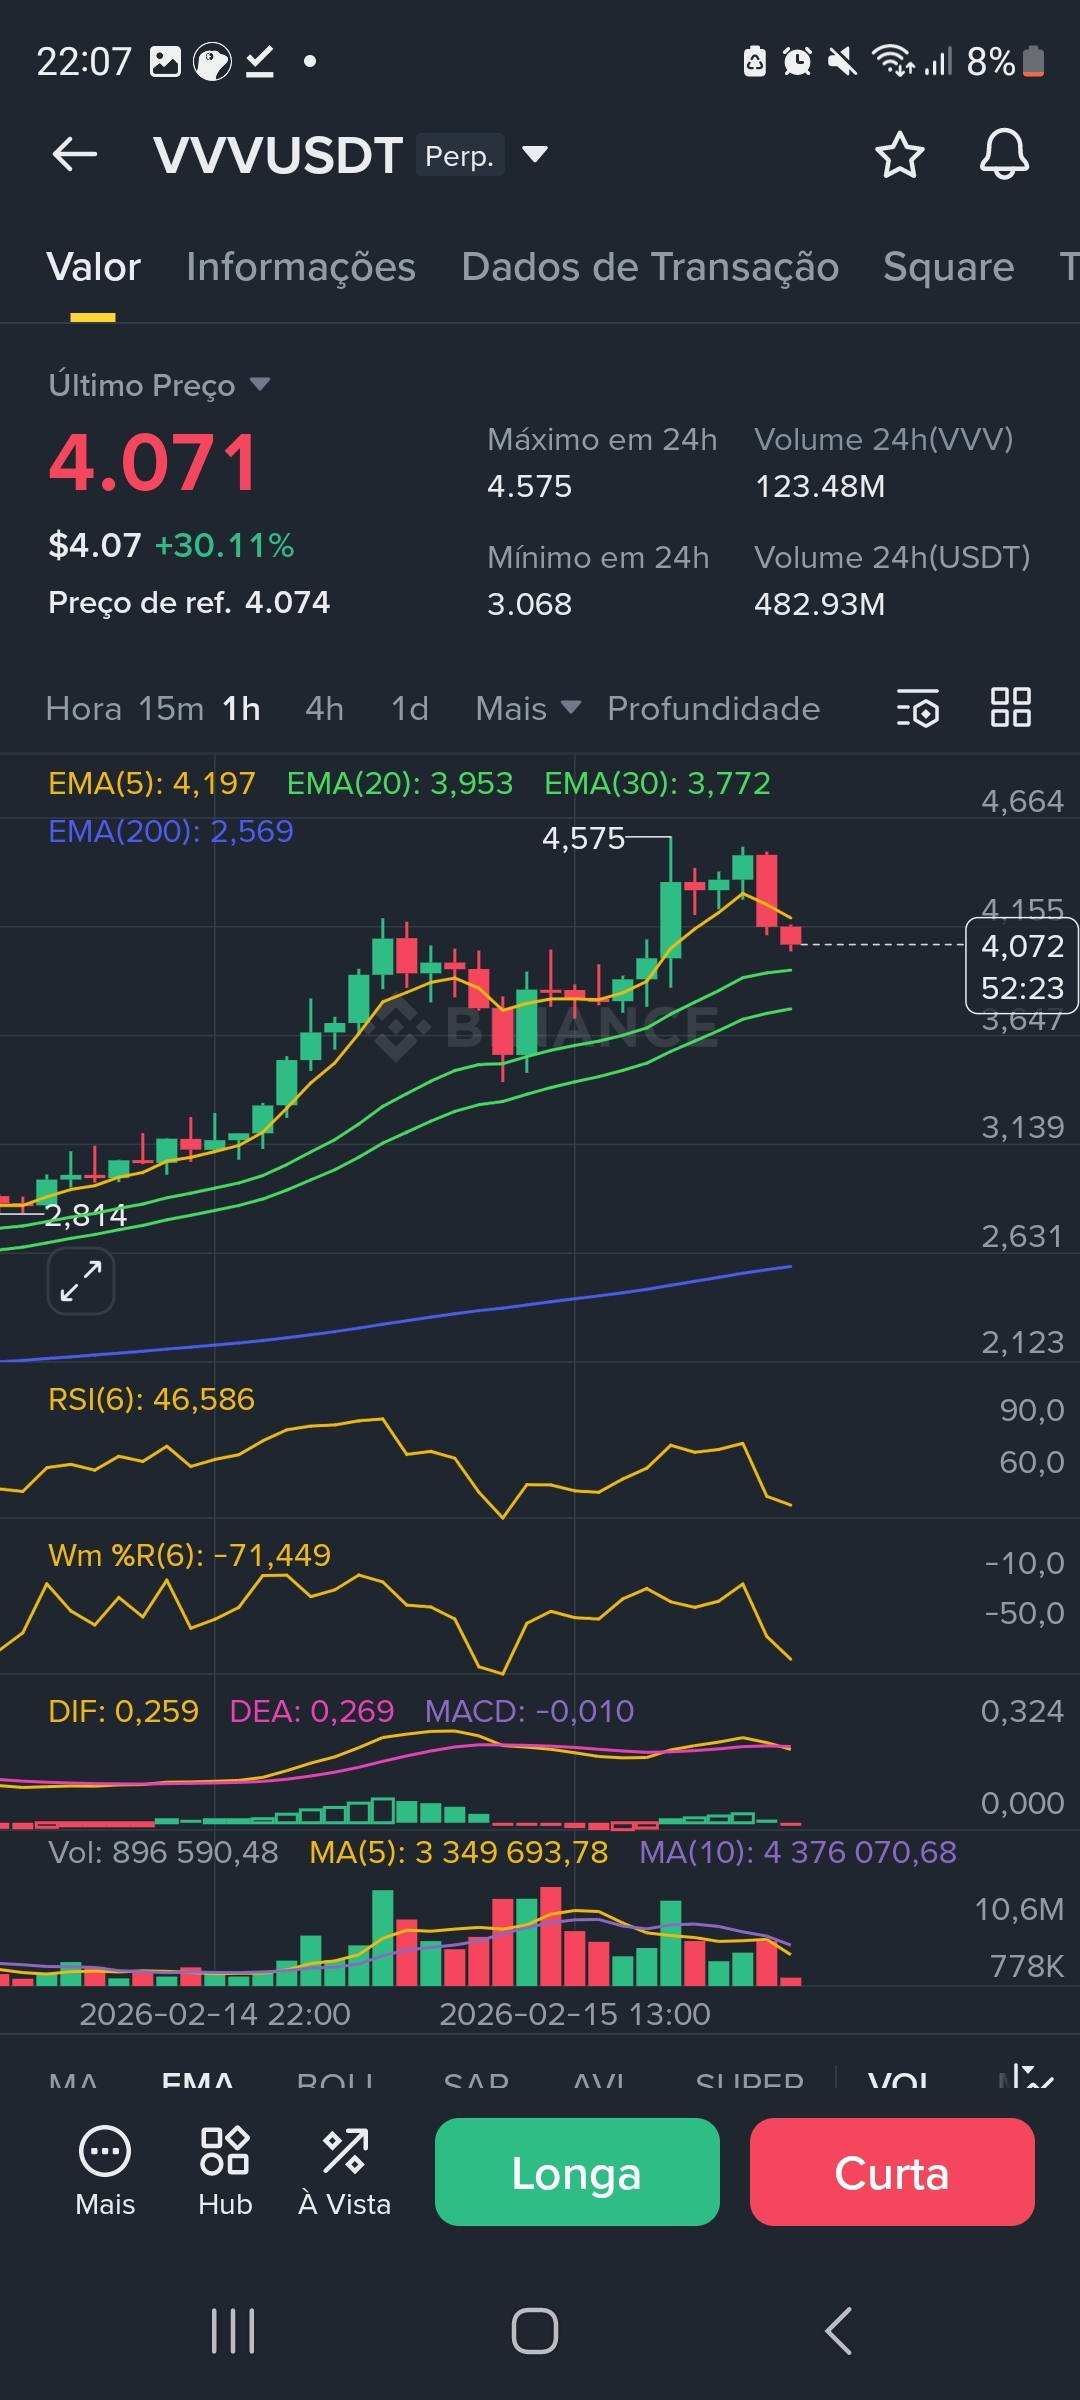Tap the EMA(5) indicator label

[152, 783]
